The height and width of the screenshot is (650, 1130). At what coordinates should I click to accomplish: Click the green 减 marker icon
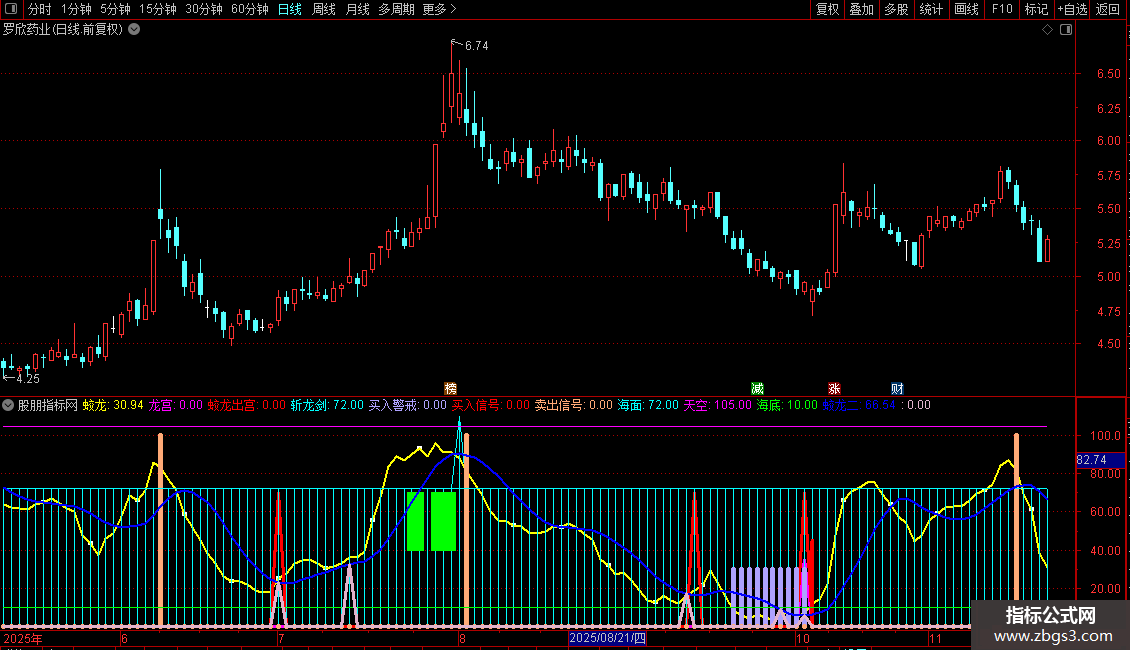tap(757, 388)
